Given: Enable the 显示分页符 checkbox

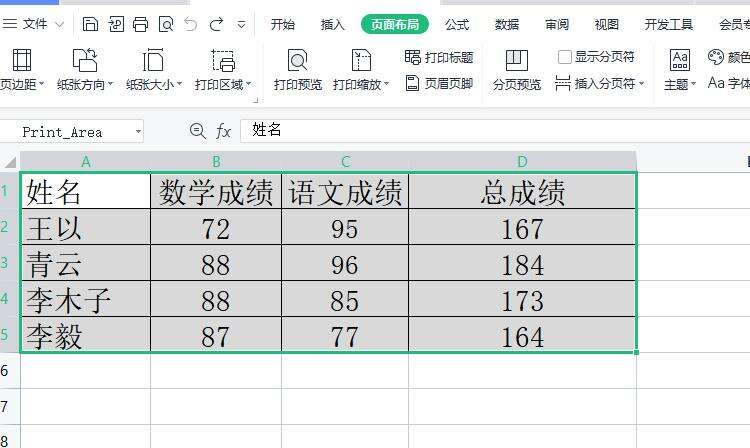Looking at the screenshot, I should [565, 57].
